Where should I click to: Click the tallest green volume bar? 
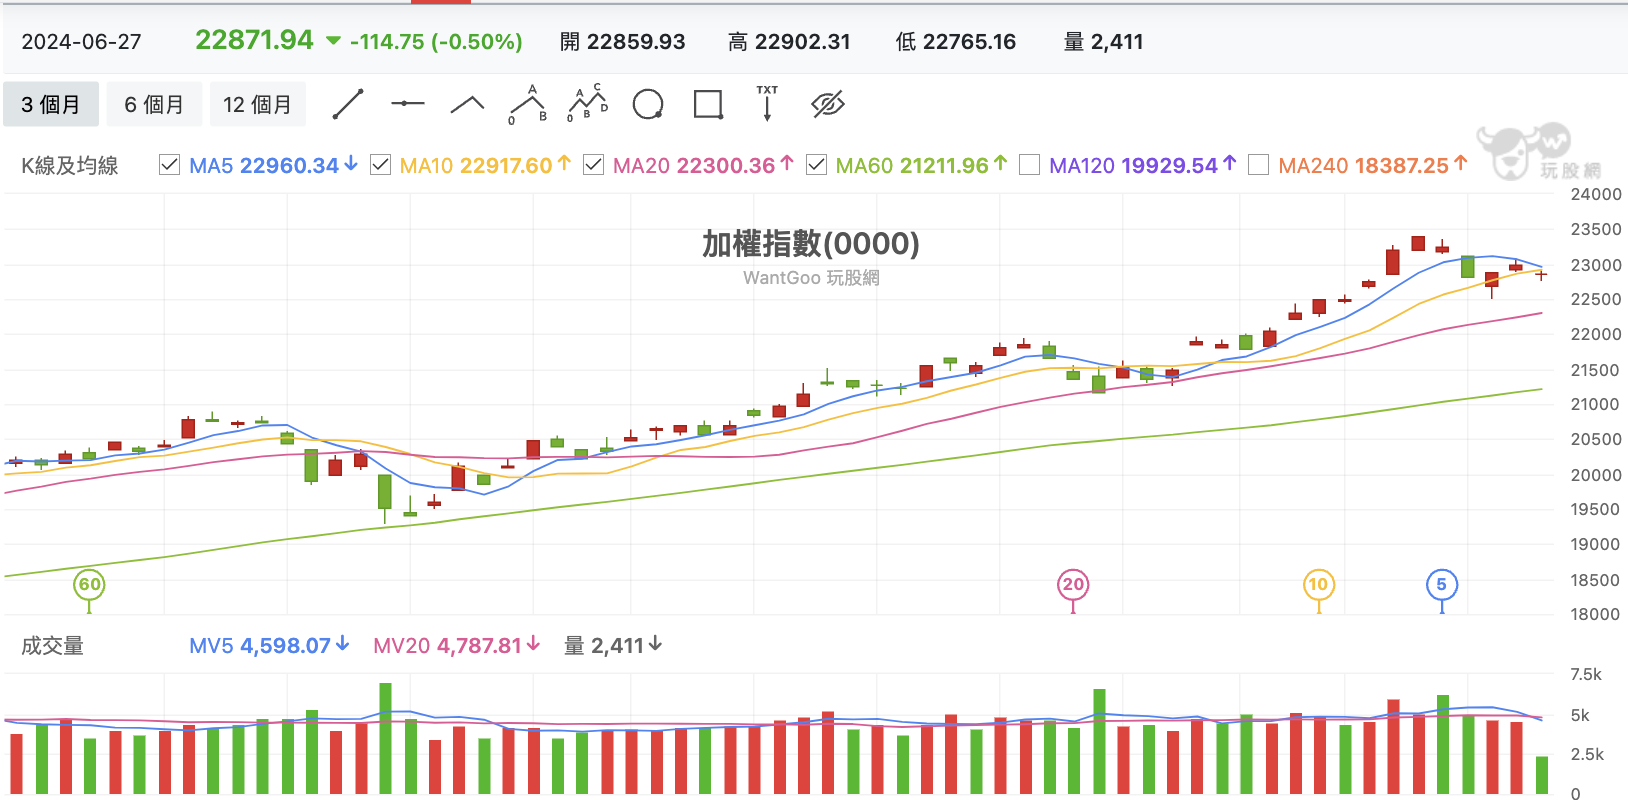(386, 739)
